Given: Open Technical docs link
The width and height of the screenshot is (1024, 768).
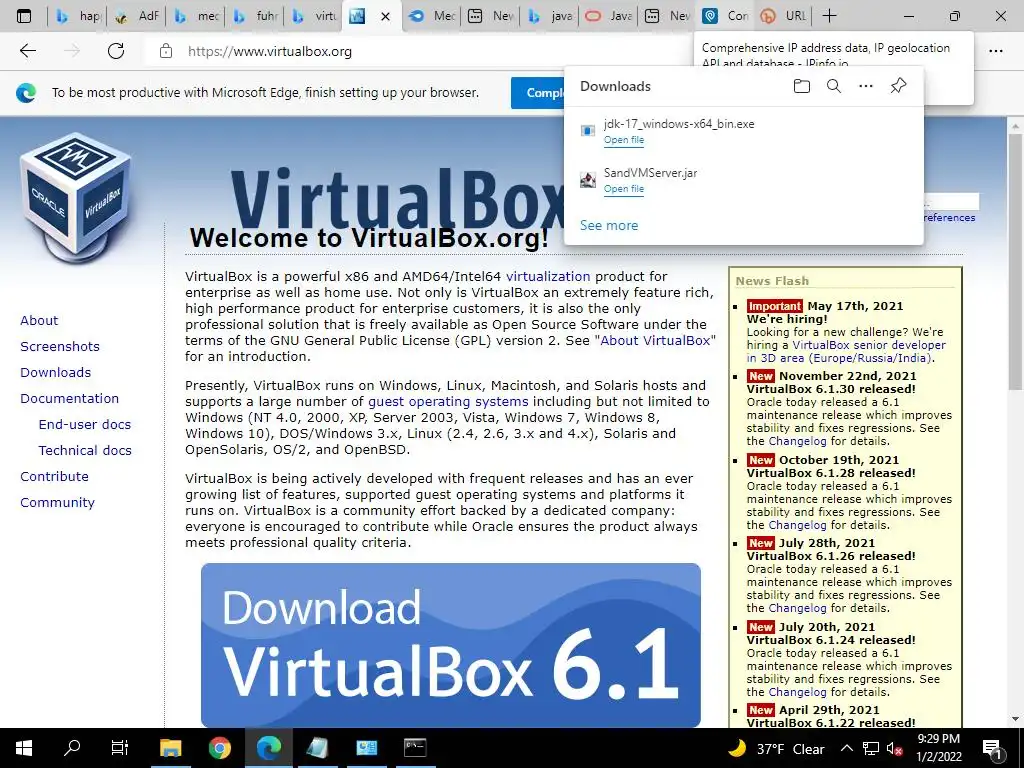Looking at the screenshot, I should [85, 451].
